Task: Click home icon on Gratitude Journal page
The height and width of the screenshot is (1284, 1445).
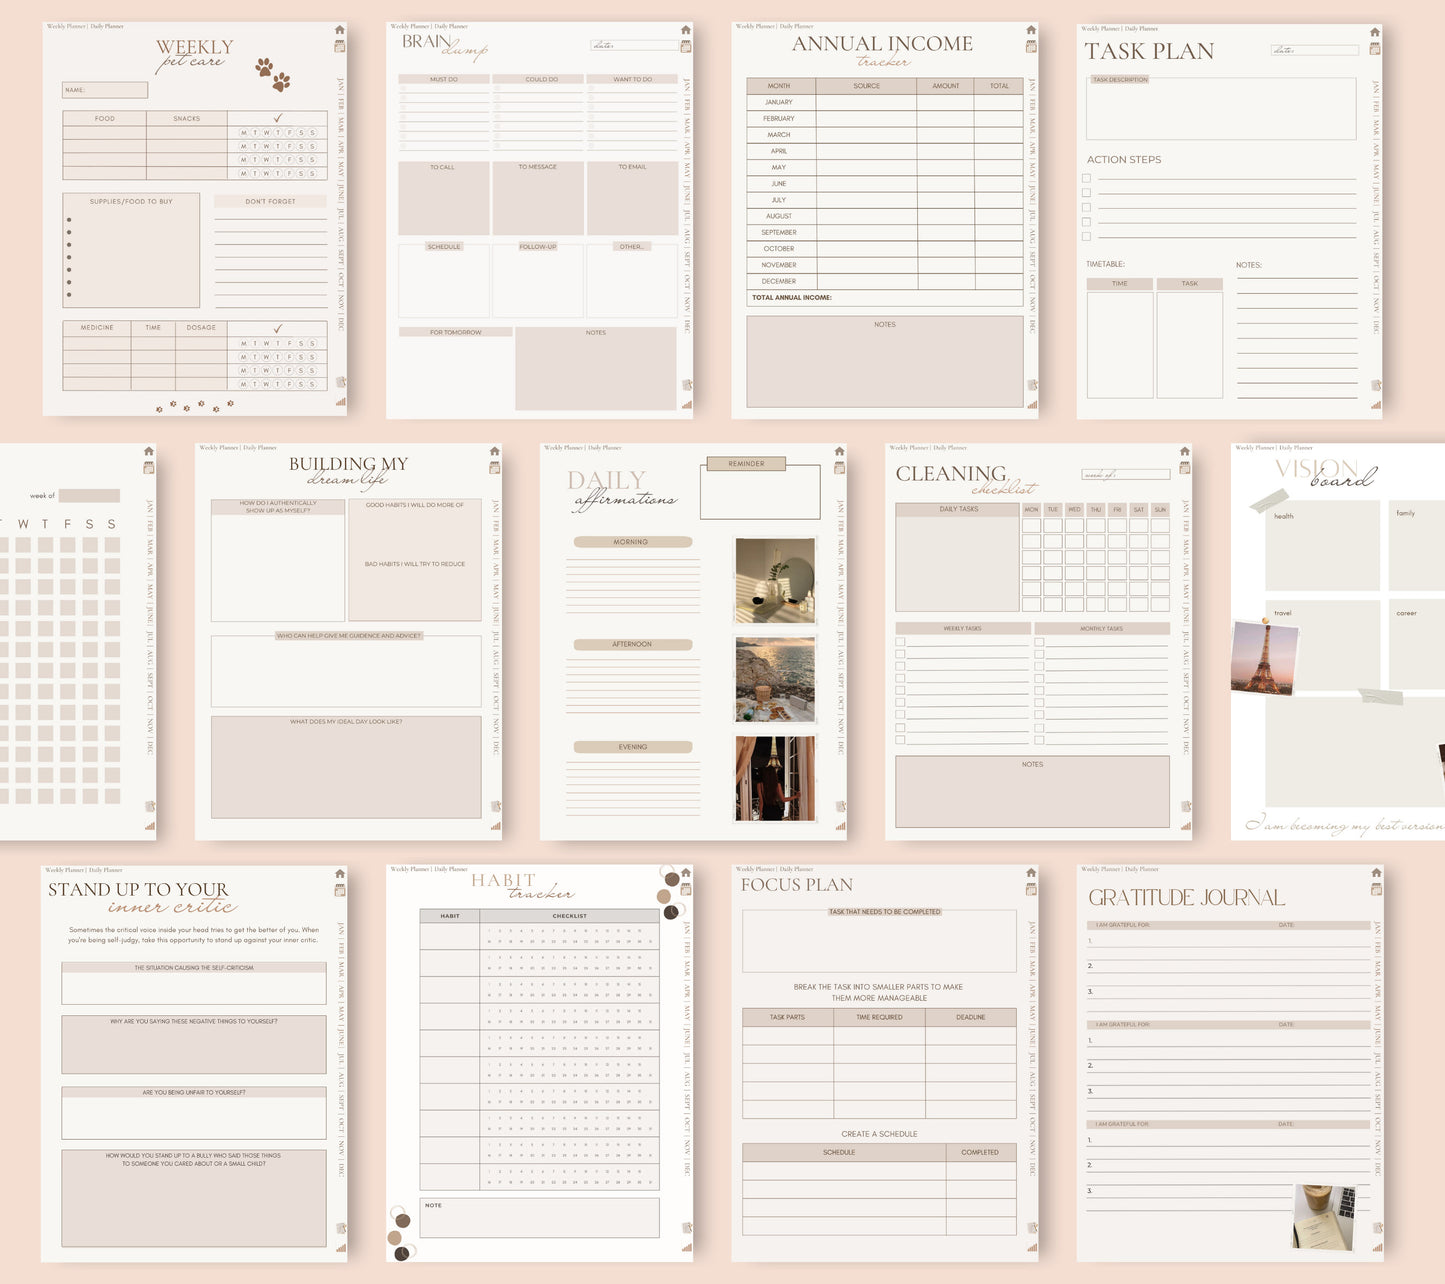Action: (x=1376, y=873)
